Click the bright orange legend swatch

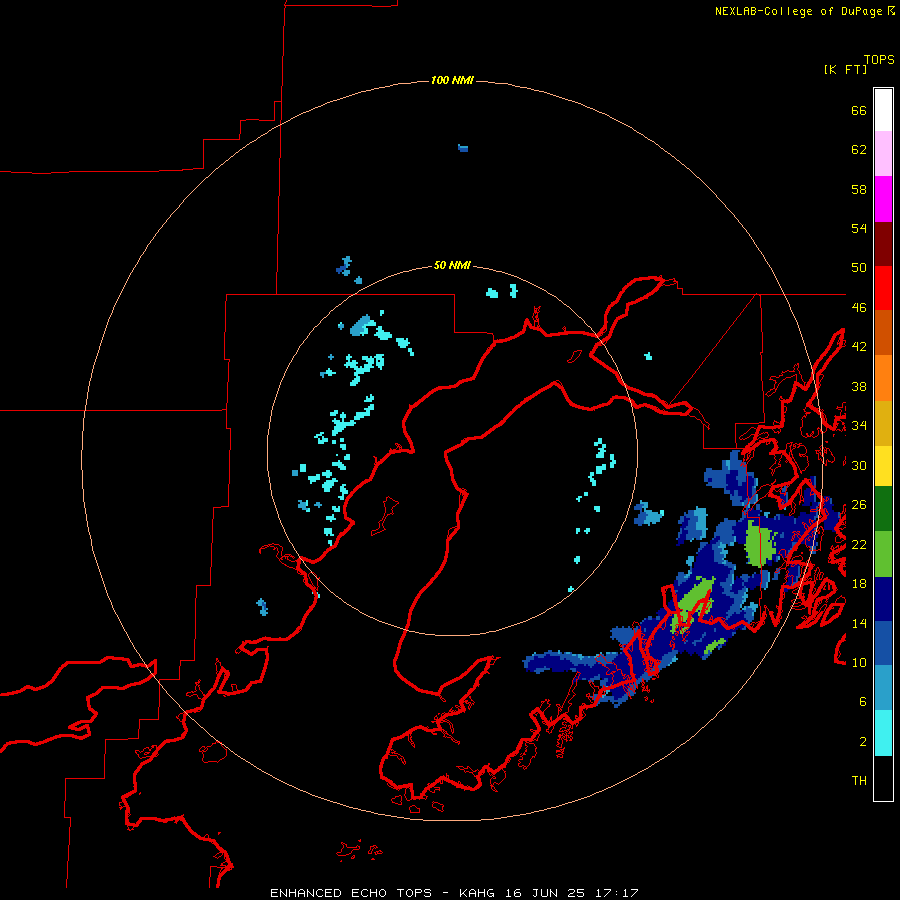click(883, 378)
